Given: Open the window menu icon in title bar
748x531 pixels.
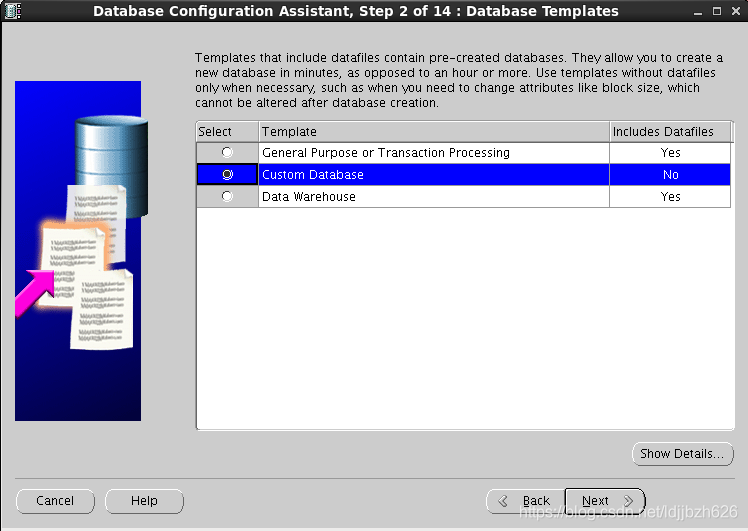Looking at the screenshot, I should (x=13, y=10).
